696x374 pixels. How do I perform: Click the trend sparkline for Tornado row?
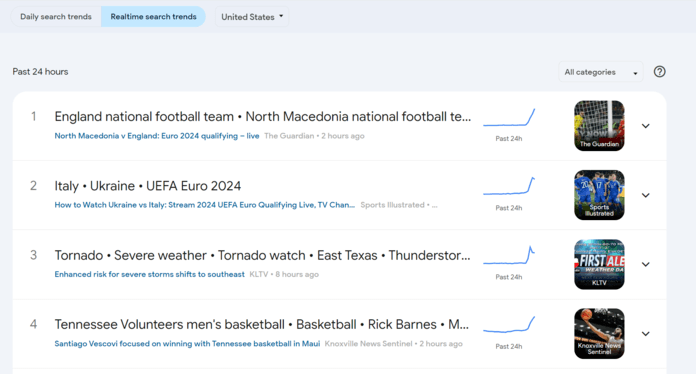click(x=509, y=256)
